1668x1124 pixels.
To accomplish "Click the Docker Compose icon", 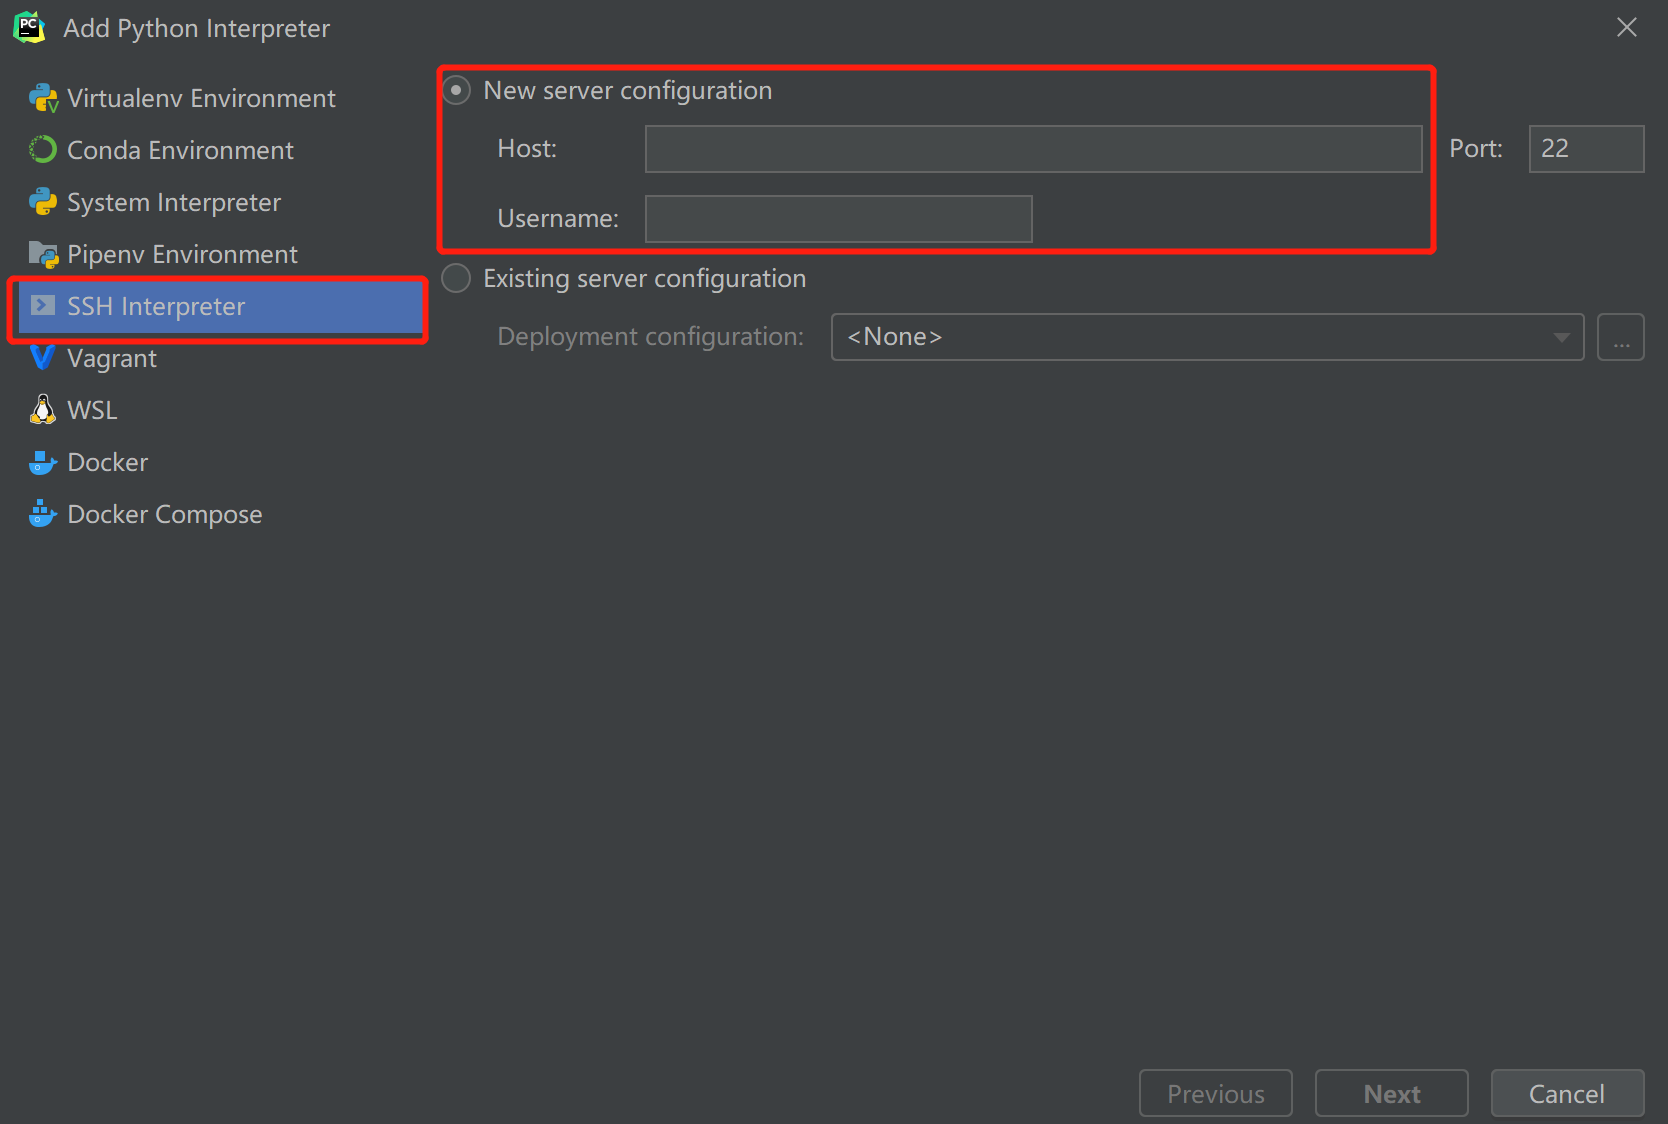I will [x=43, y=514].
